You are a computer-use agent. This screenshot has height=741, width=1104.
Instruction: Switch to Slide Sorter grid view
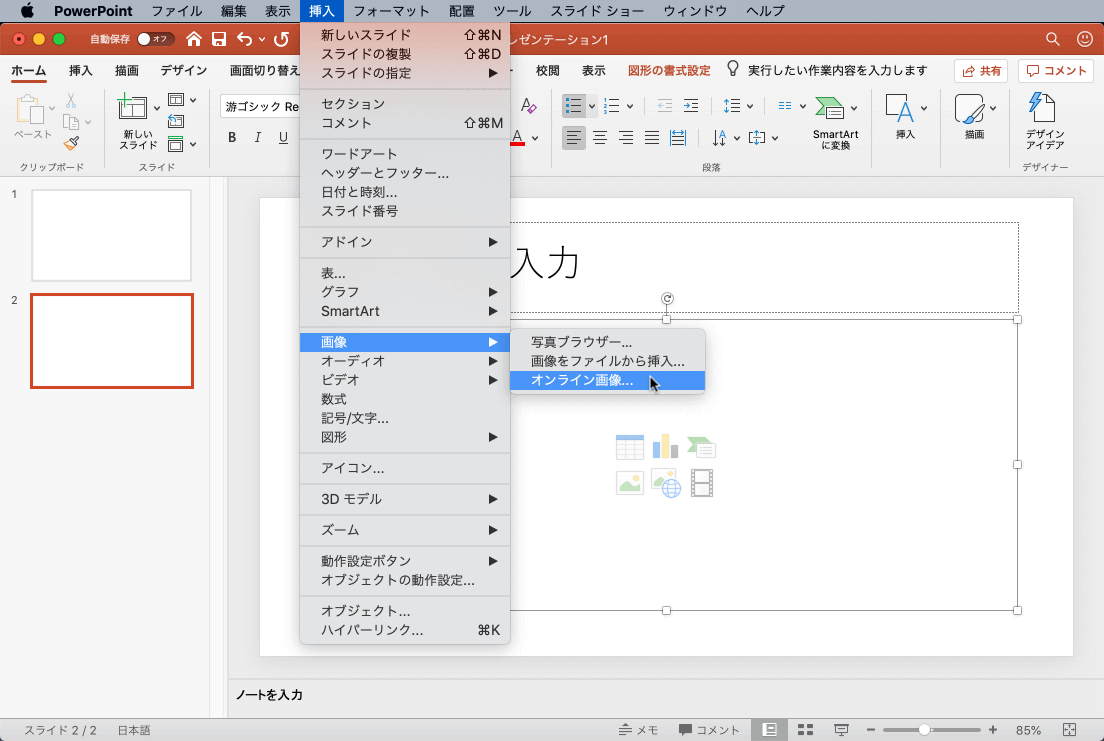coord(805,730)
